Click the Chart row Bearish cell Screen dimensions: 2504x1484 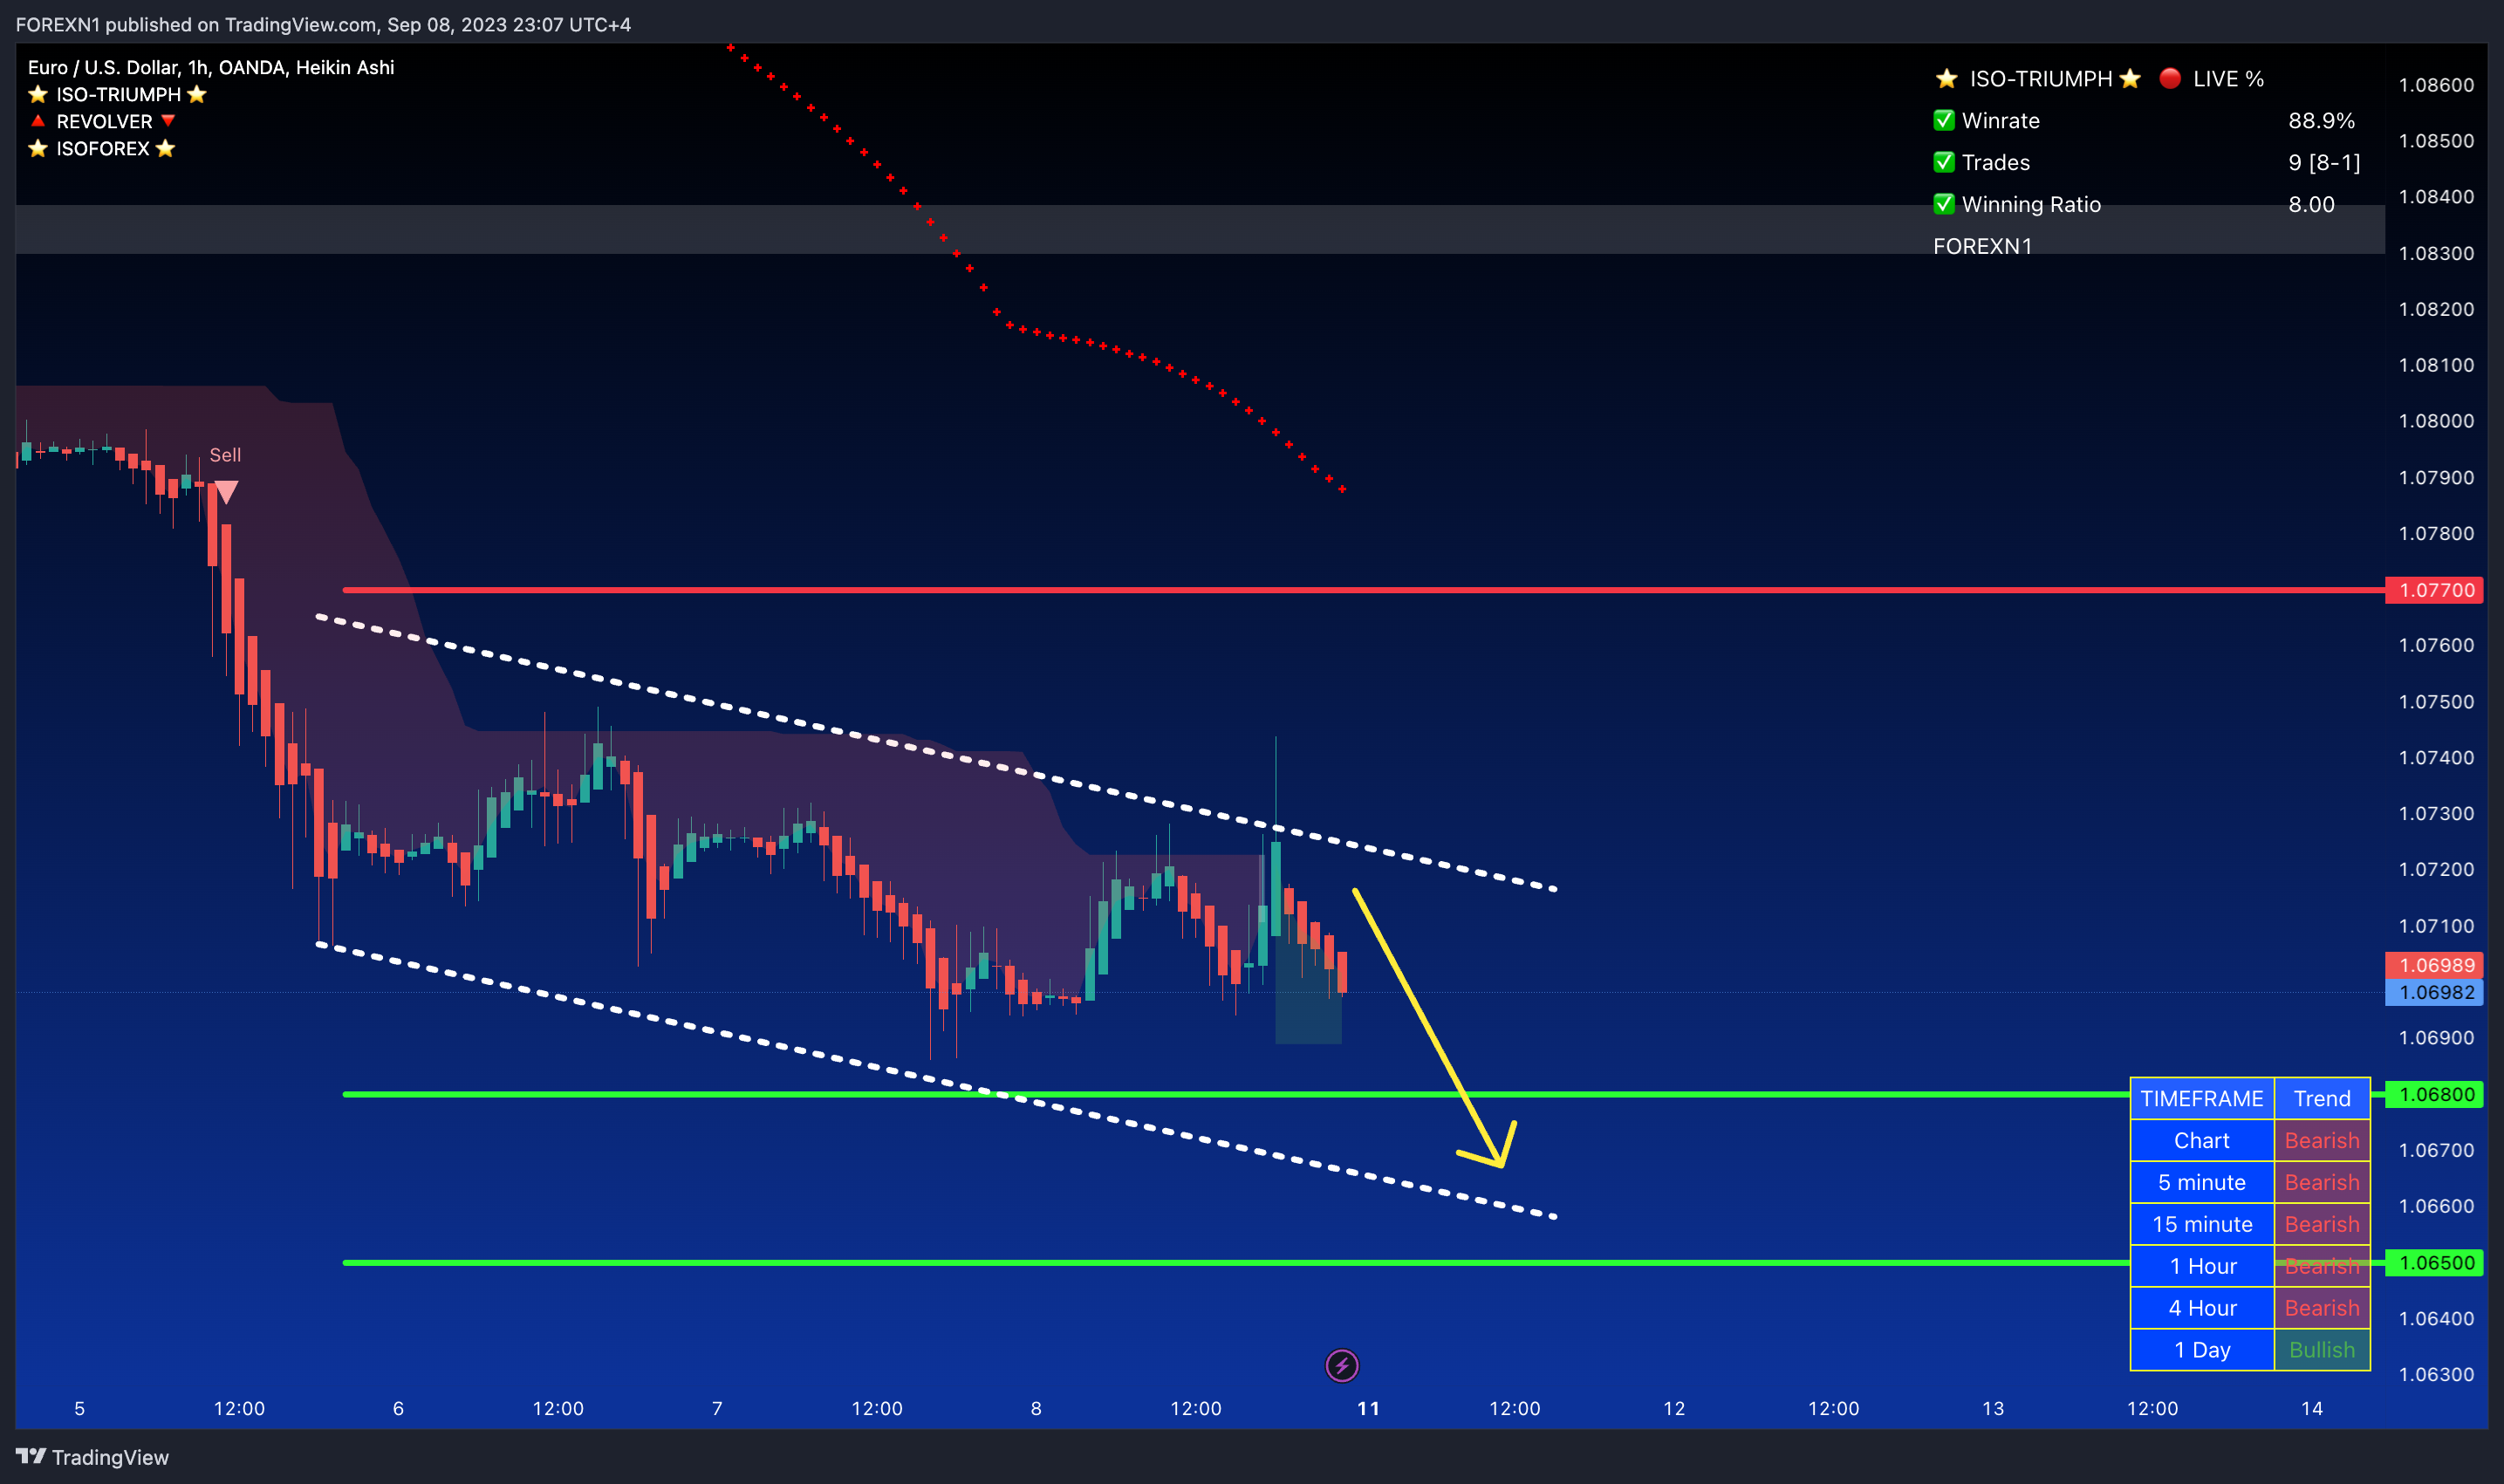[2321, 1140]
